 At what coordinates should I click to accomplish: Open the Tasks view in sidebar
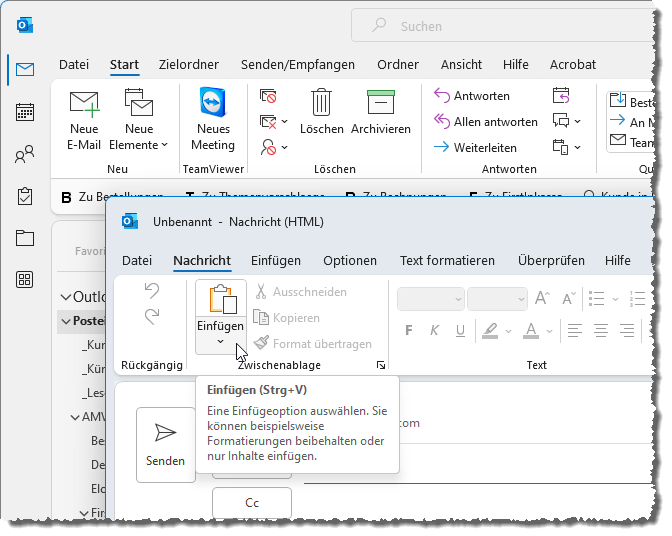(25, 196)
